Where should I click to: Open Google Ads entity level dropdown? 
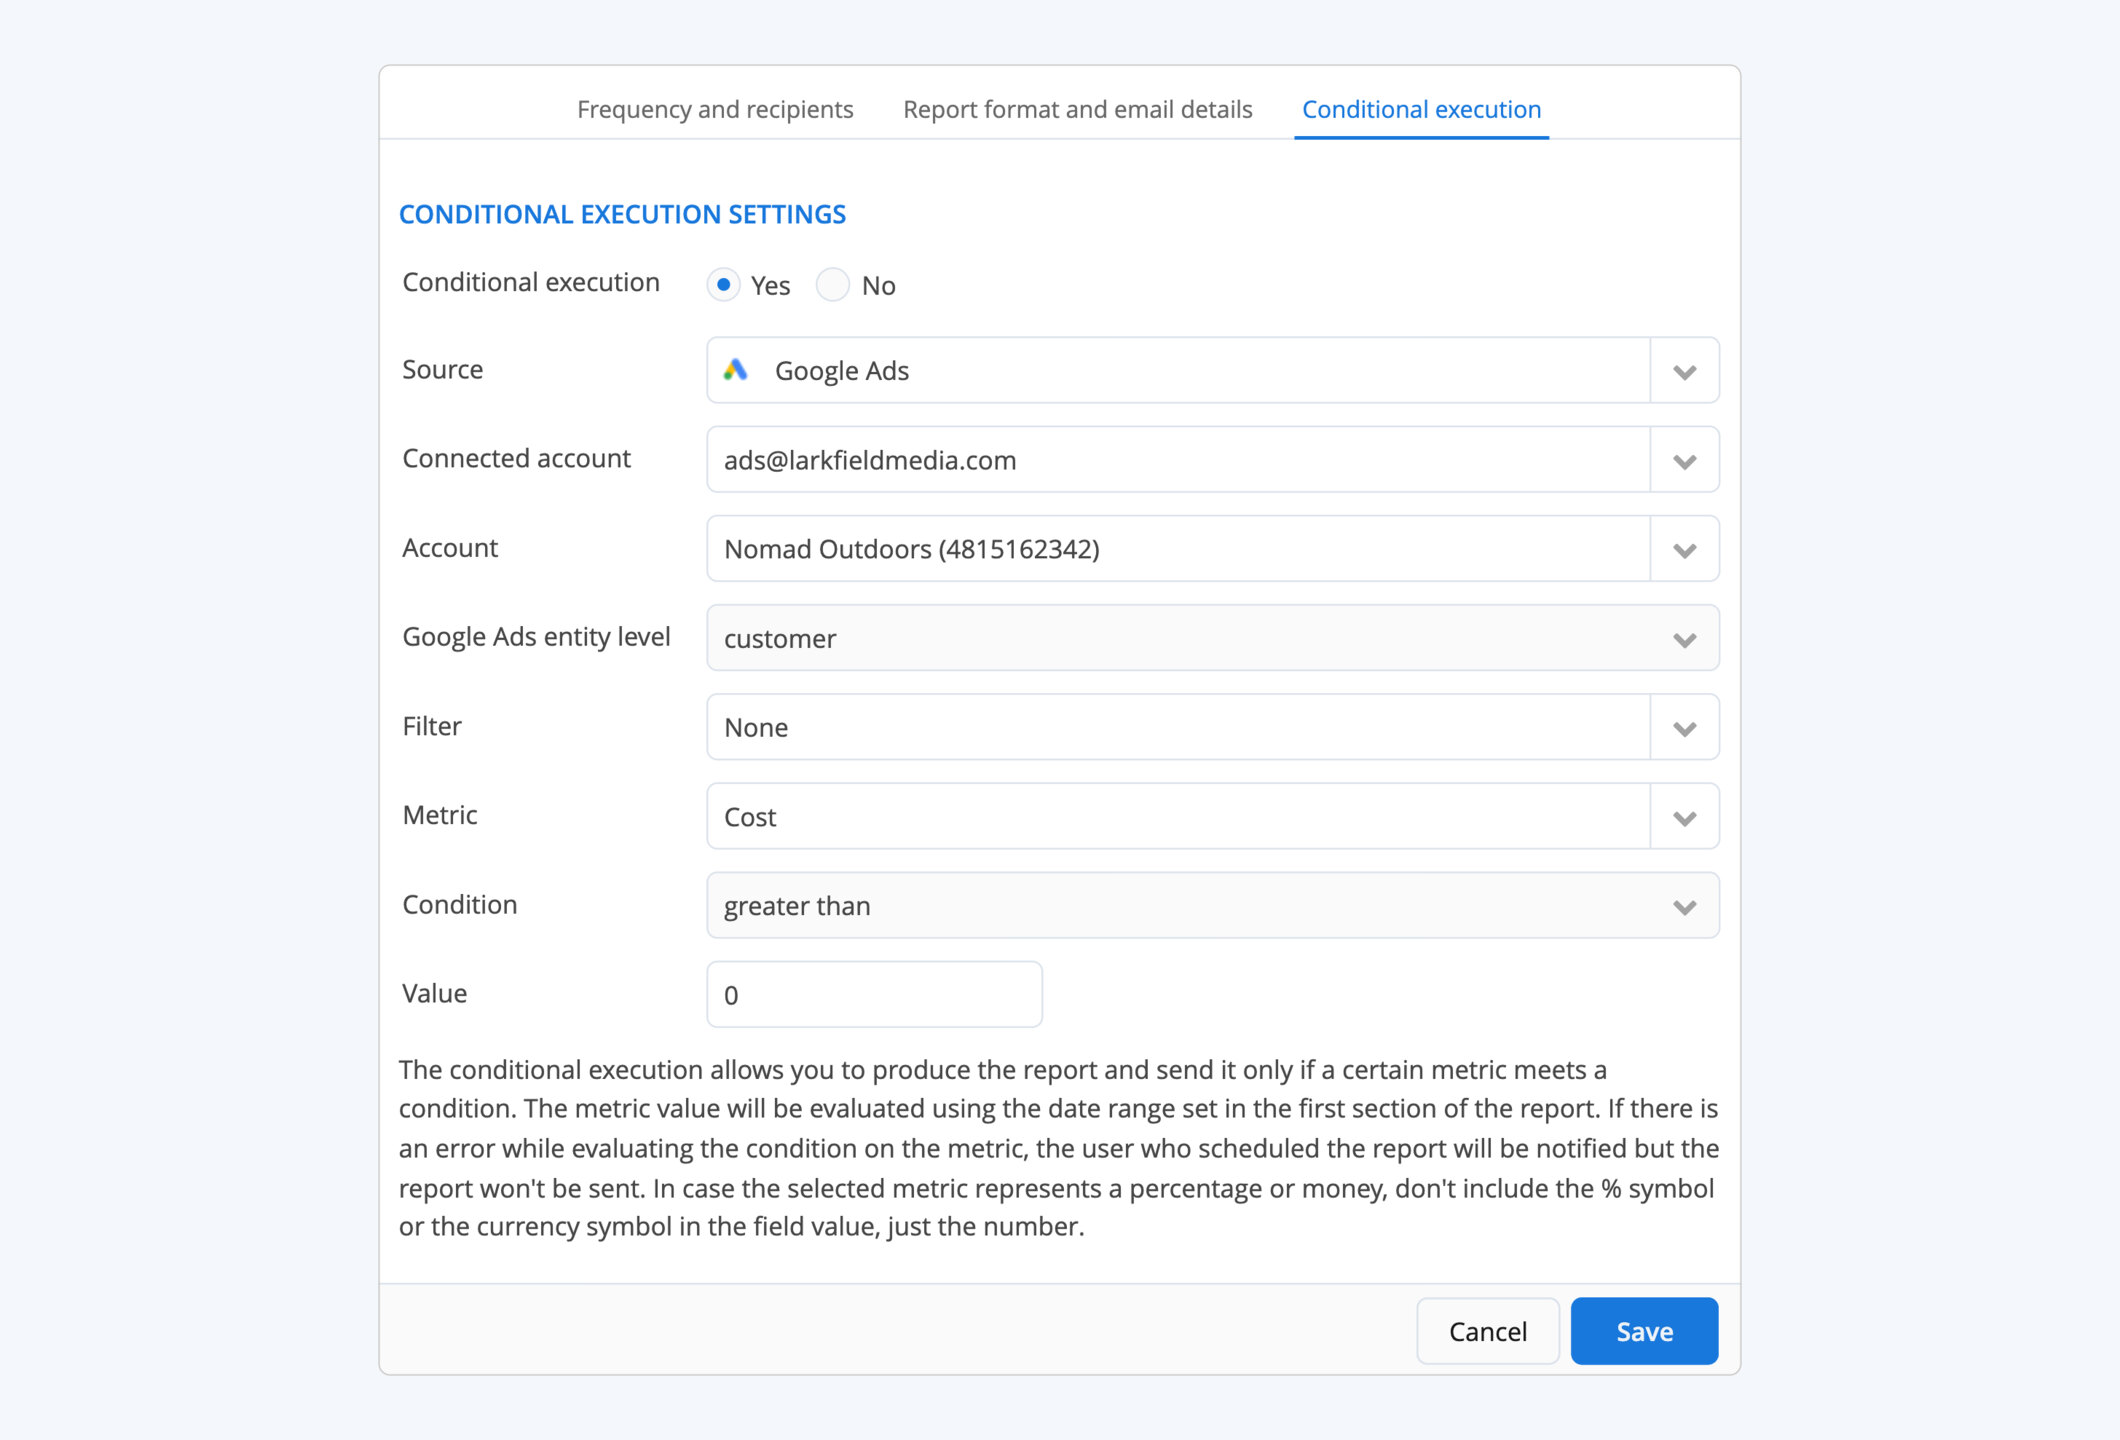click(1213, 638)
